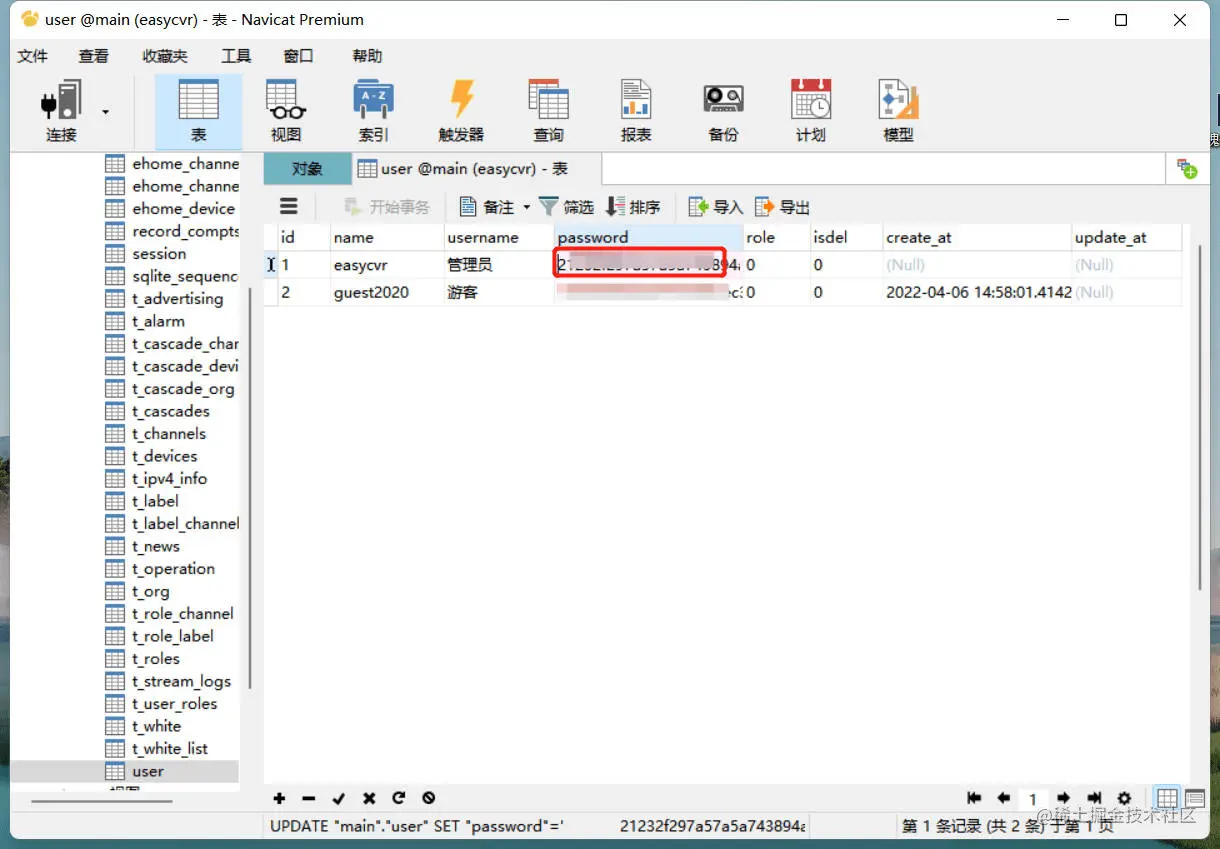Viewport: 1220px width, 849px height.
Task: Open the 文件 menu
Action: pyautogui.click(x=33, y=56)
